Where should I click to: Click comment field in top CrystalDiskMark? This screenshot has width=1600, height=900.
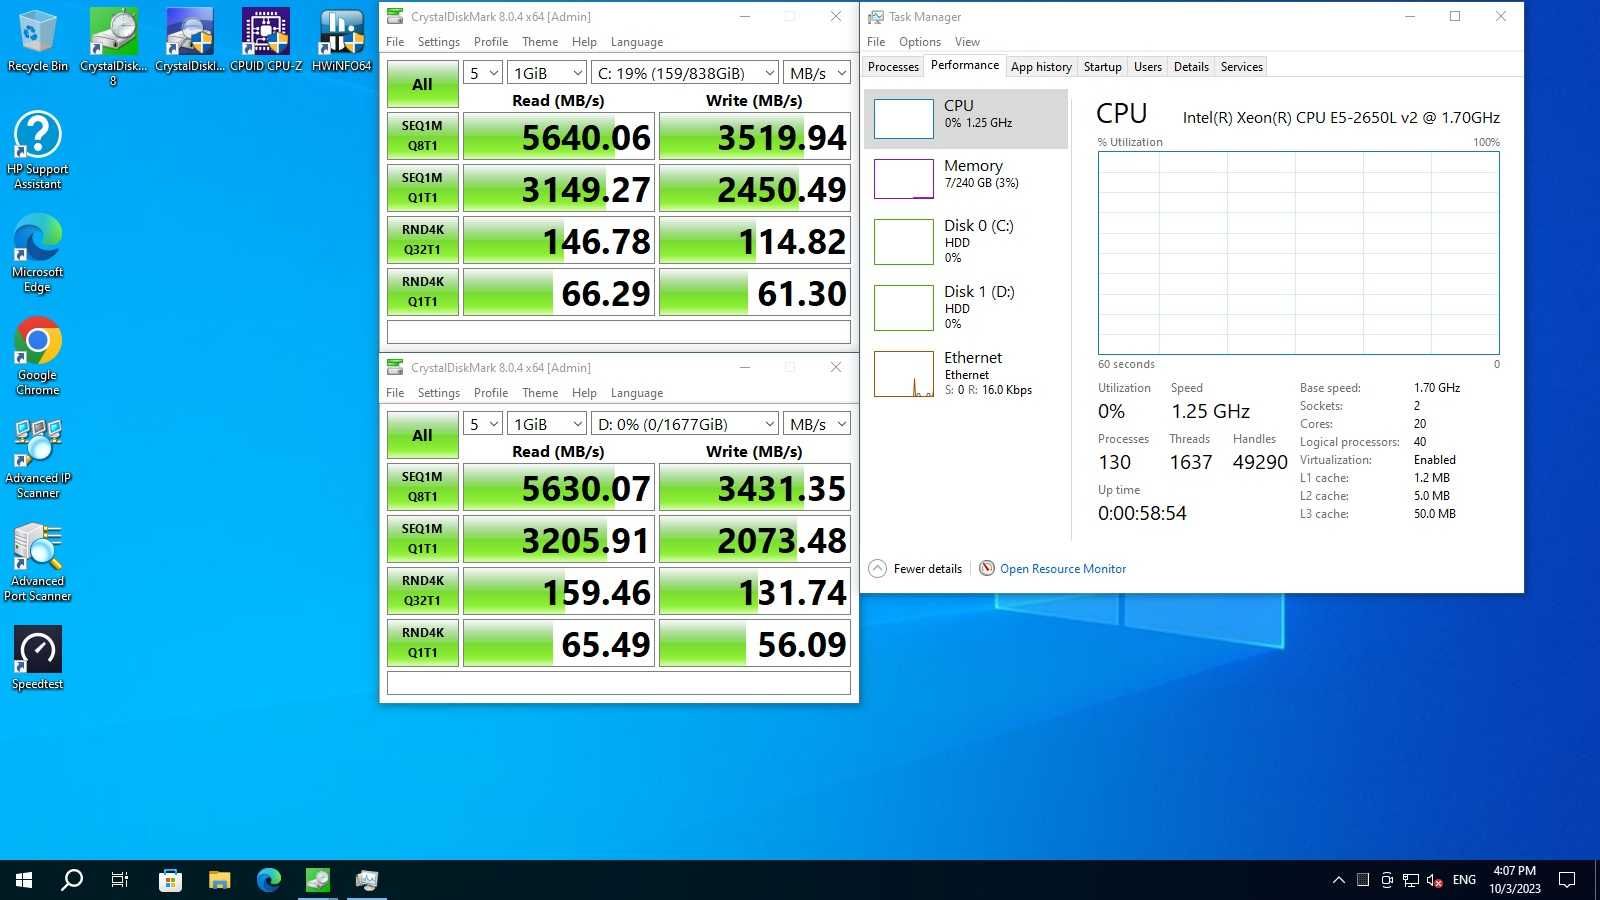[619, 332]
